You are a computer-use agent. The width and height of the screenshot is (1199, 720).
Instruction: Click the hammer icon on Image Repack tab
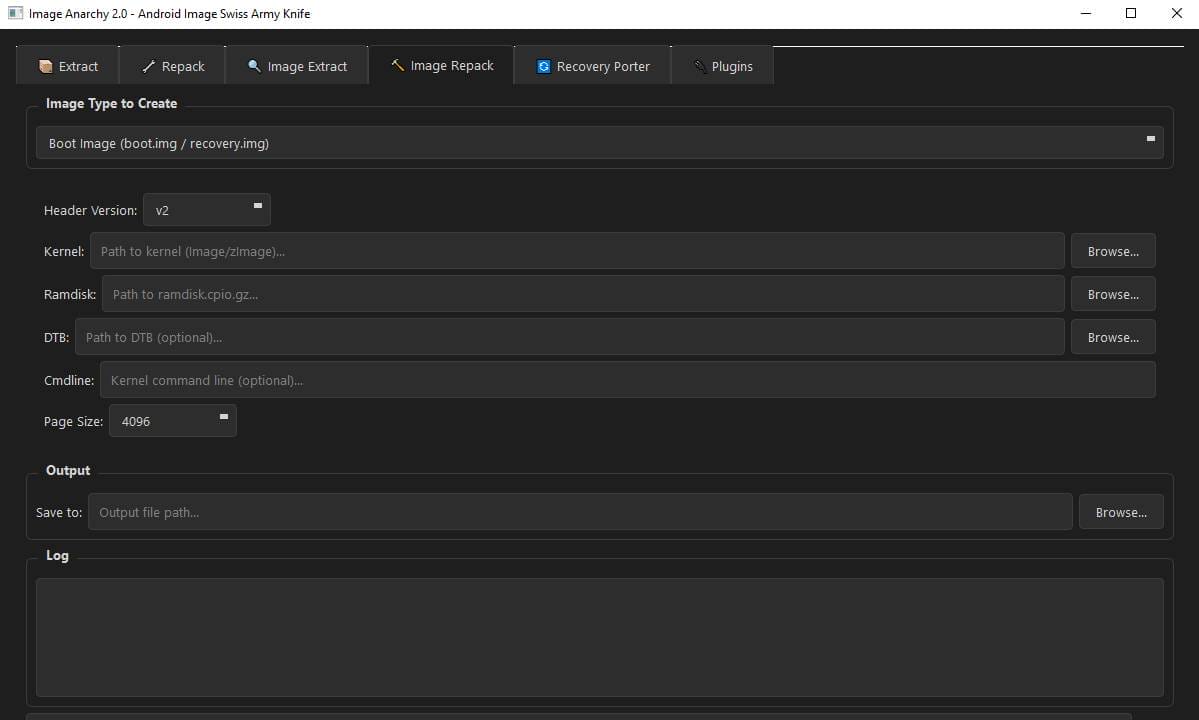(399, 65)
